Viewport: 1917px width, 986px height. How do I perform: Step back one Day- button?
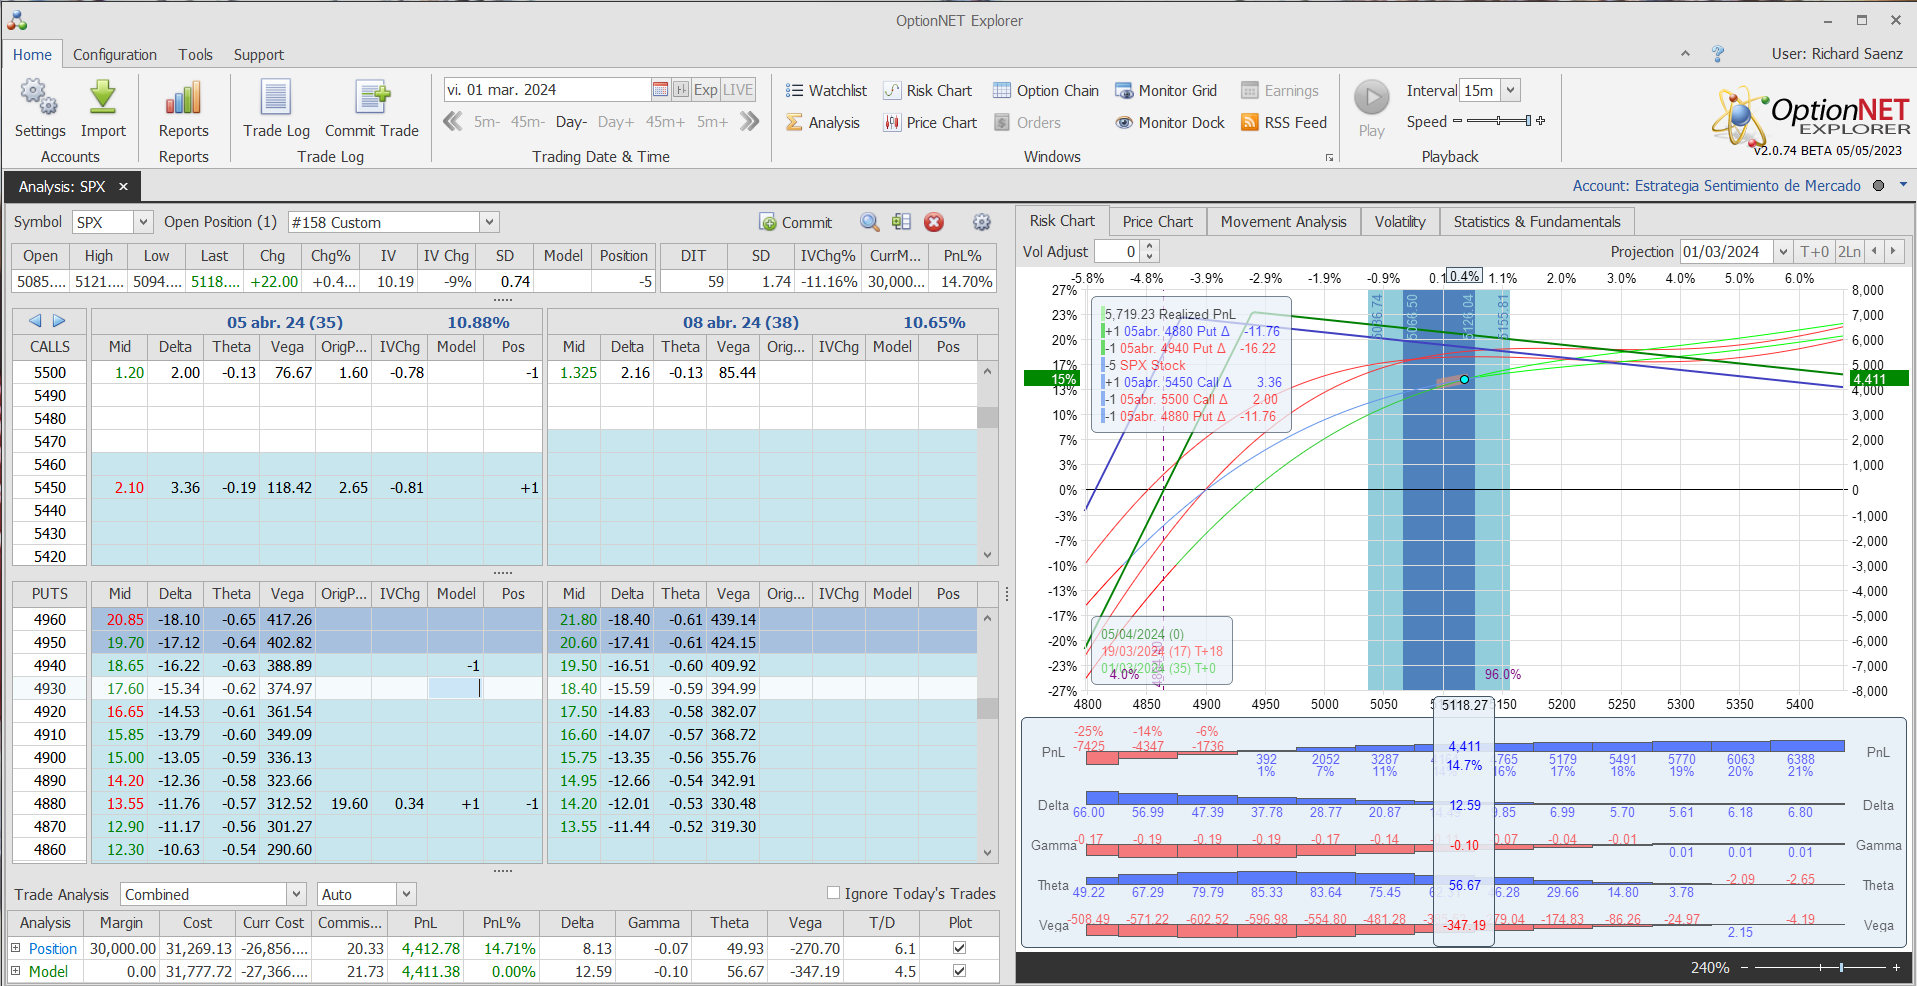tap(571, 121)
